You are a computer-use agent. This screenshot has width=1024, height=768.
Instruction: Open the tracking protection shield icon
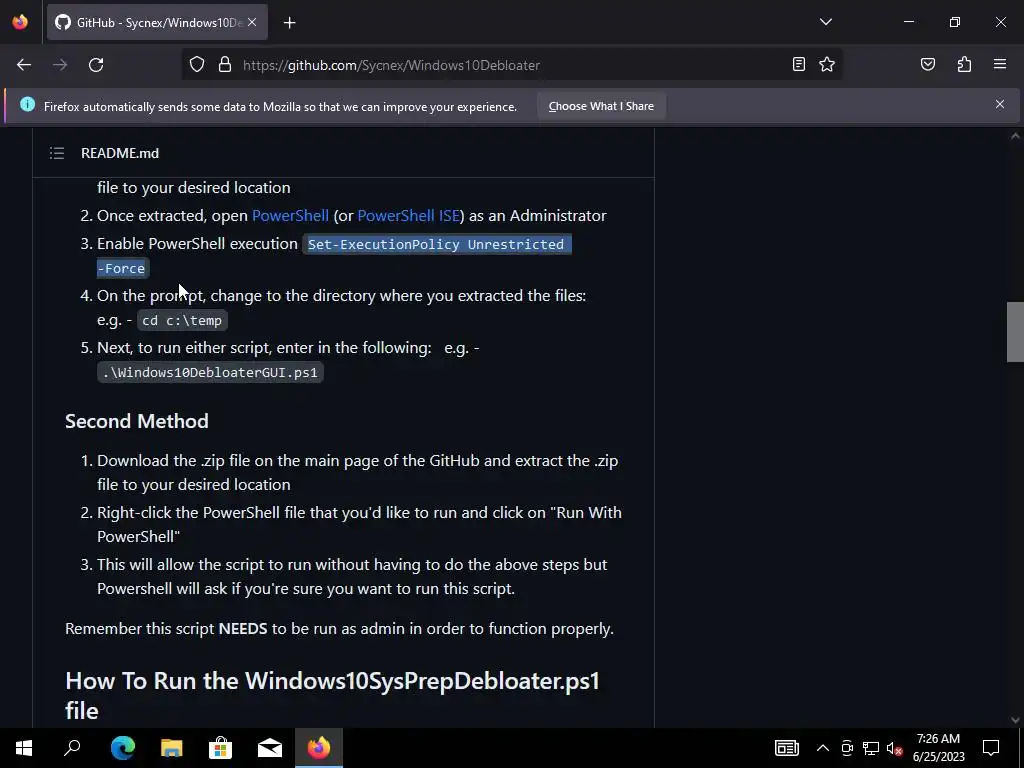pyautogui.click(x=197, y=65)
